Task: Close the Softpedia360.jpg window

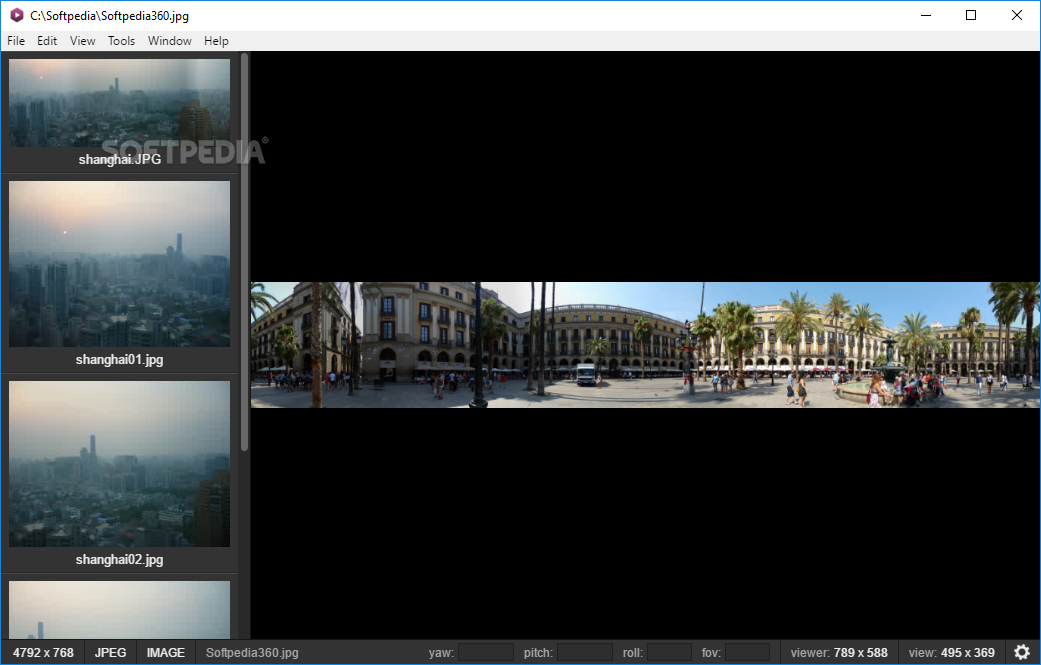Action: pyautogui.click(x=1016, y=15)
